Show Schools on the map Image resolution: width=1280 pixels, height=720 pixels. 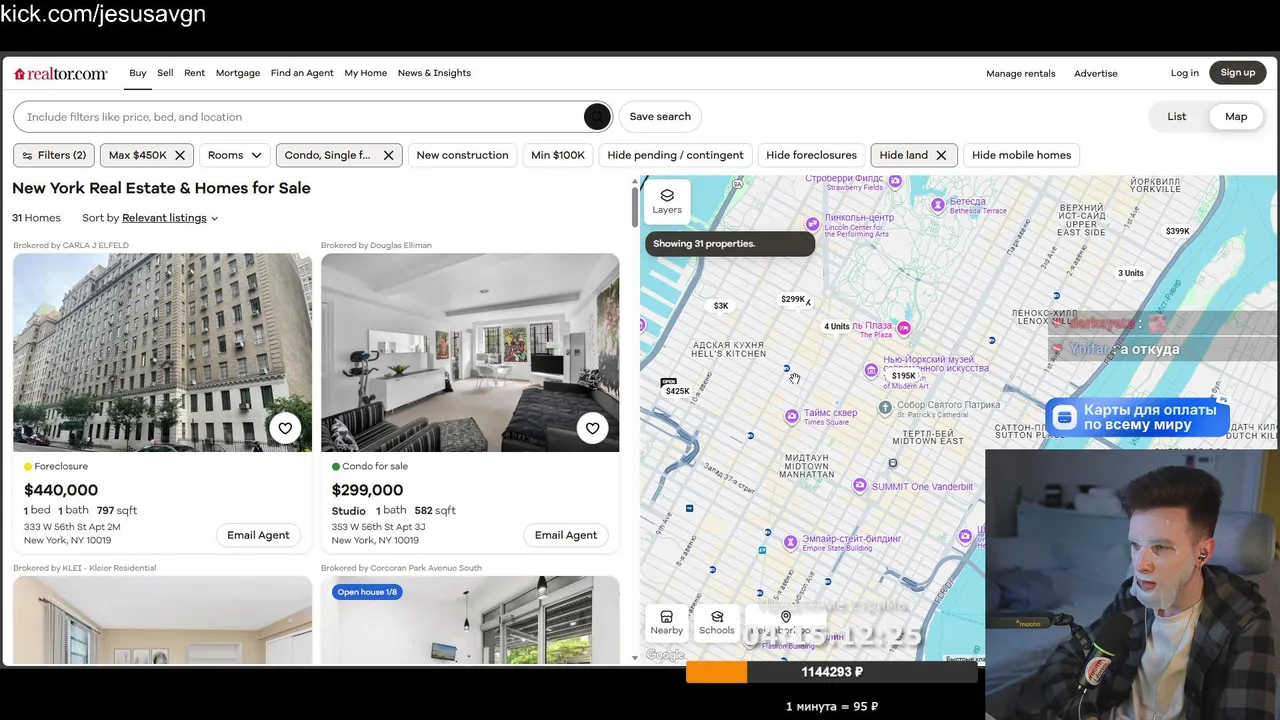click(x=716, y=622)
